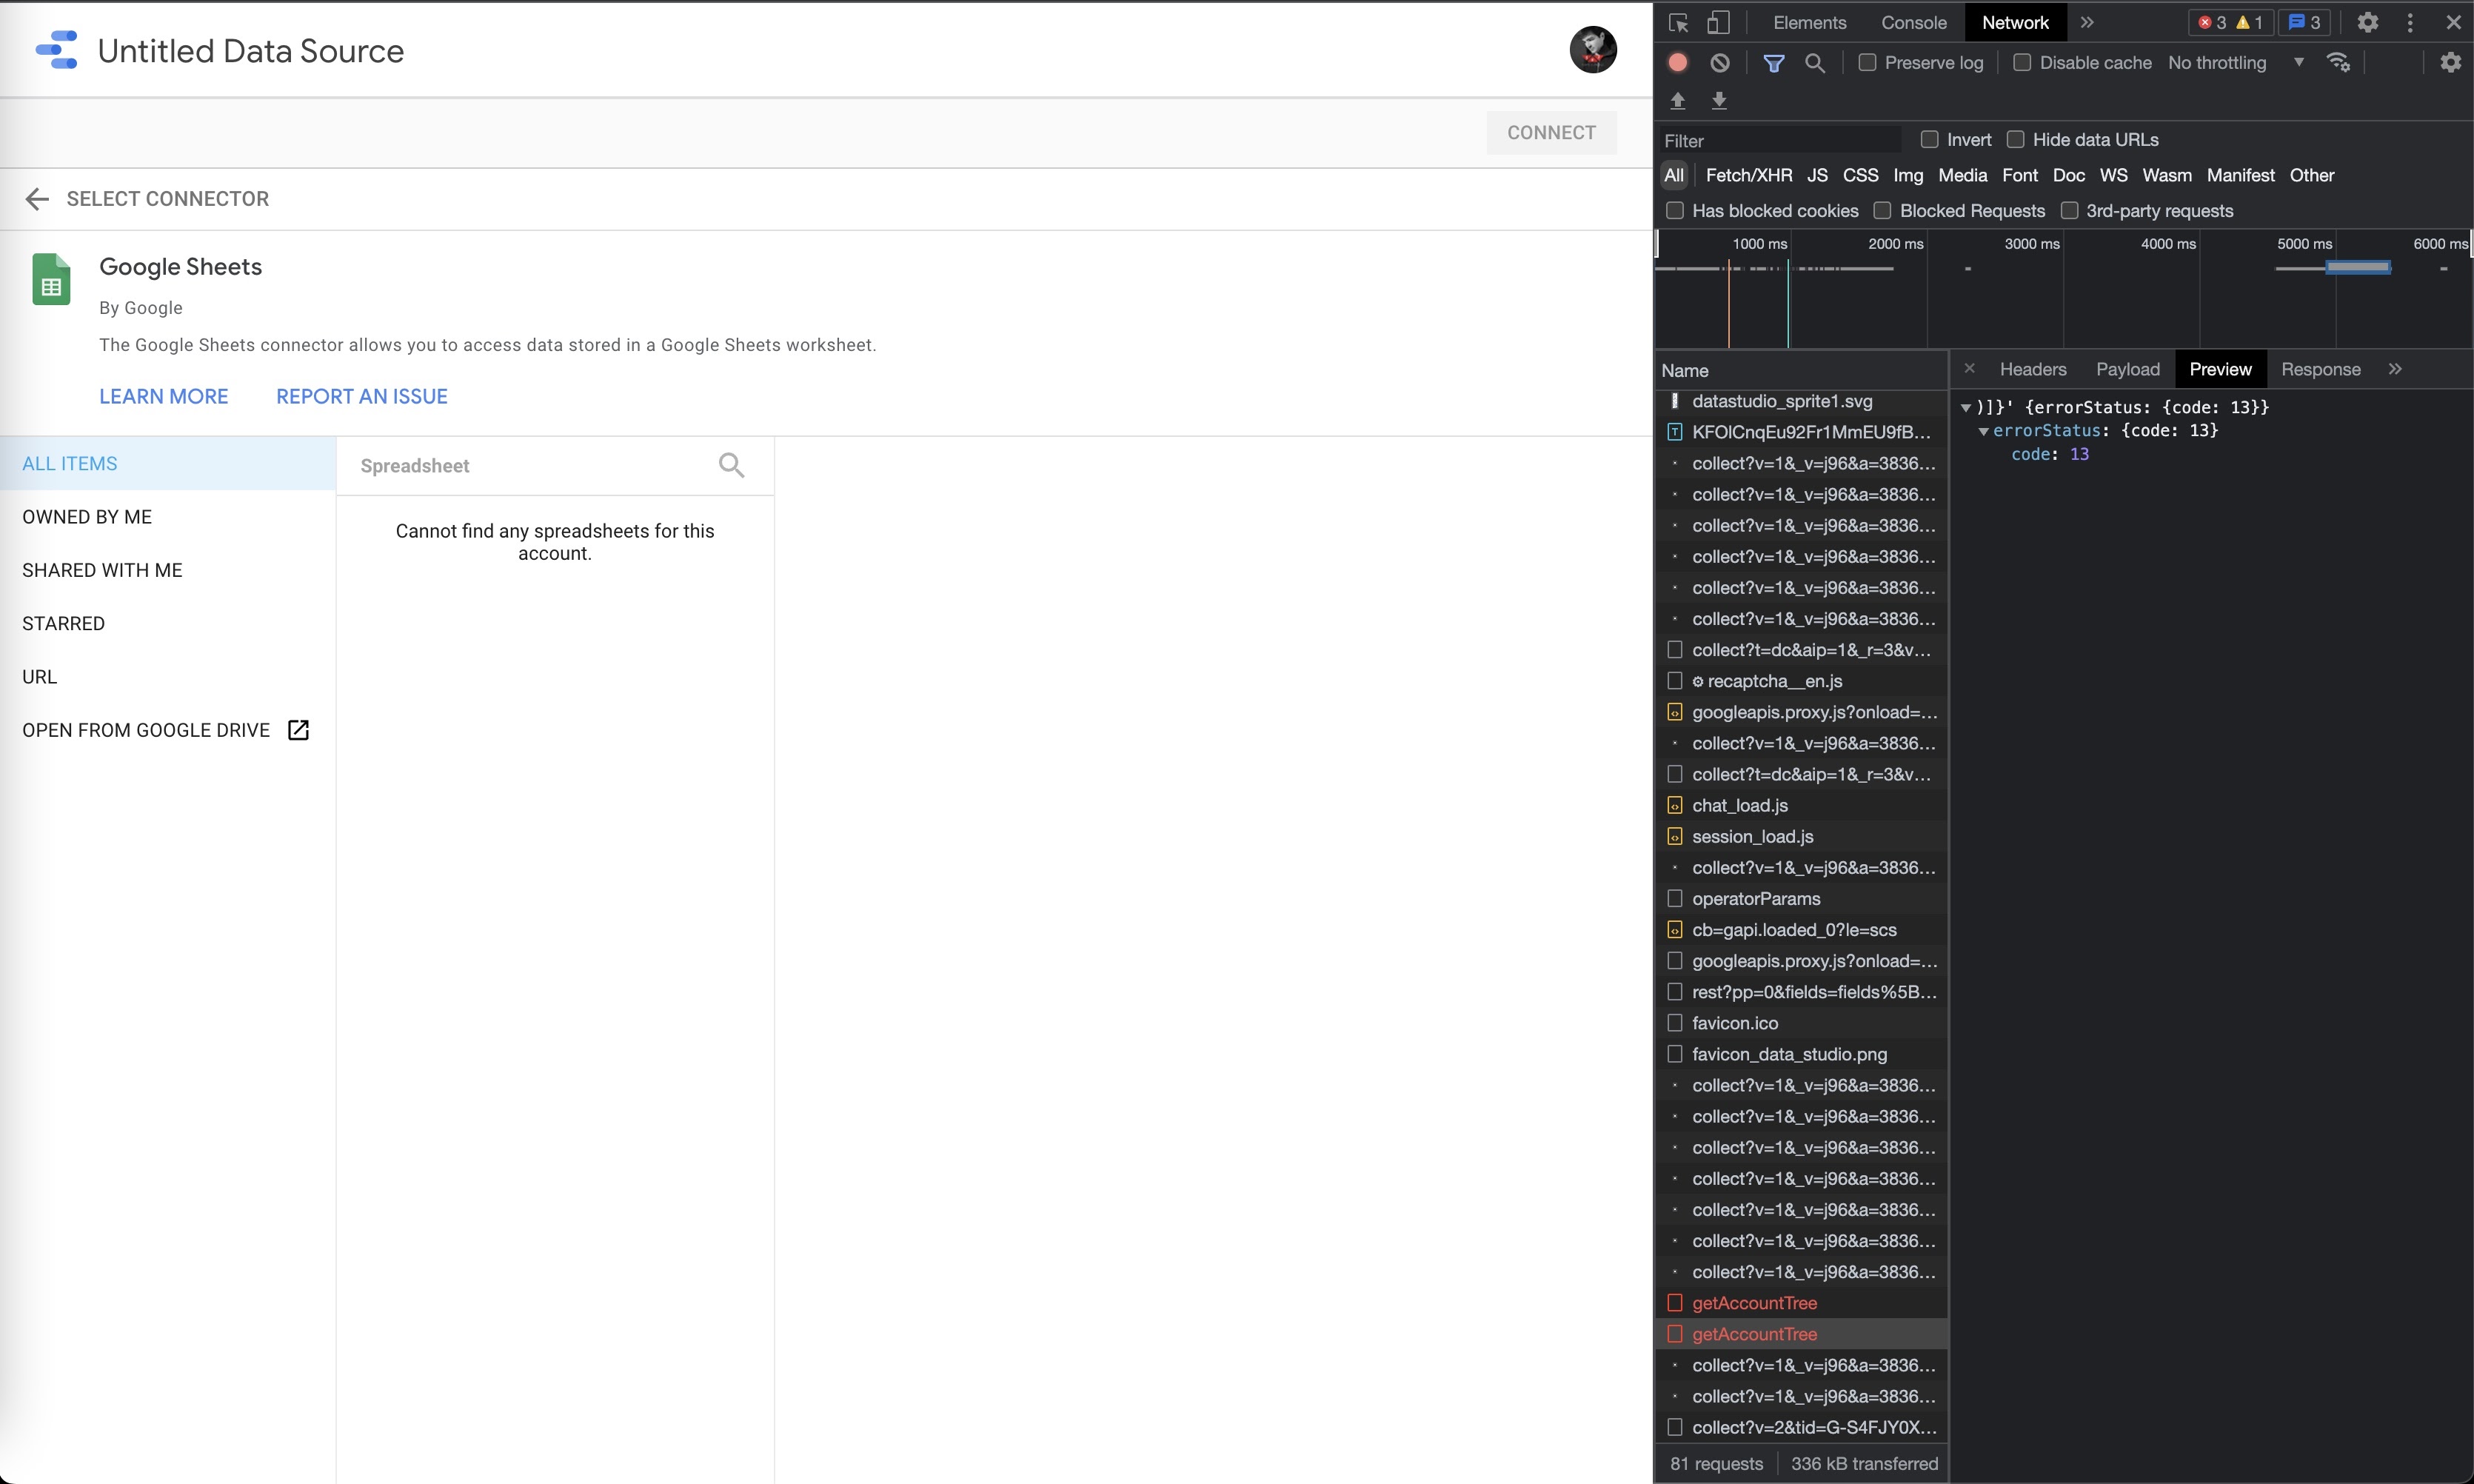This screenshot has width=2474, height=1484.
Task: Open Network panel settings gear
Action: point(2450,62)
